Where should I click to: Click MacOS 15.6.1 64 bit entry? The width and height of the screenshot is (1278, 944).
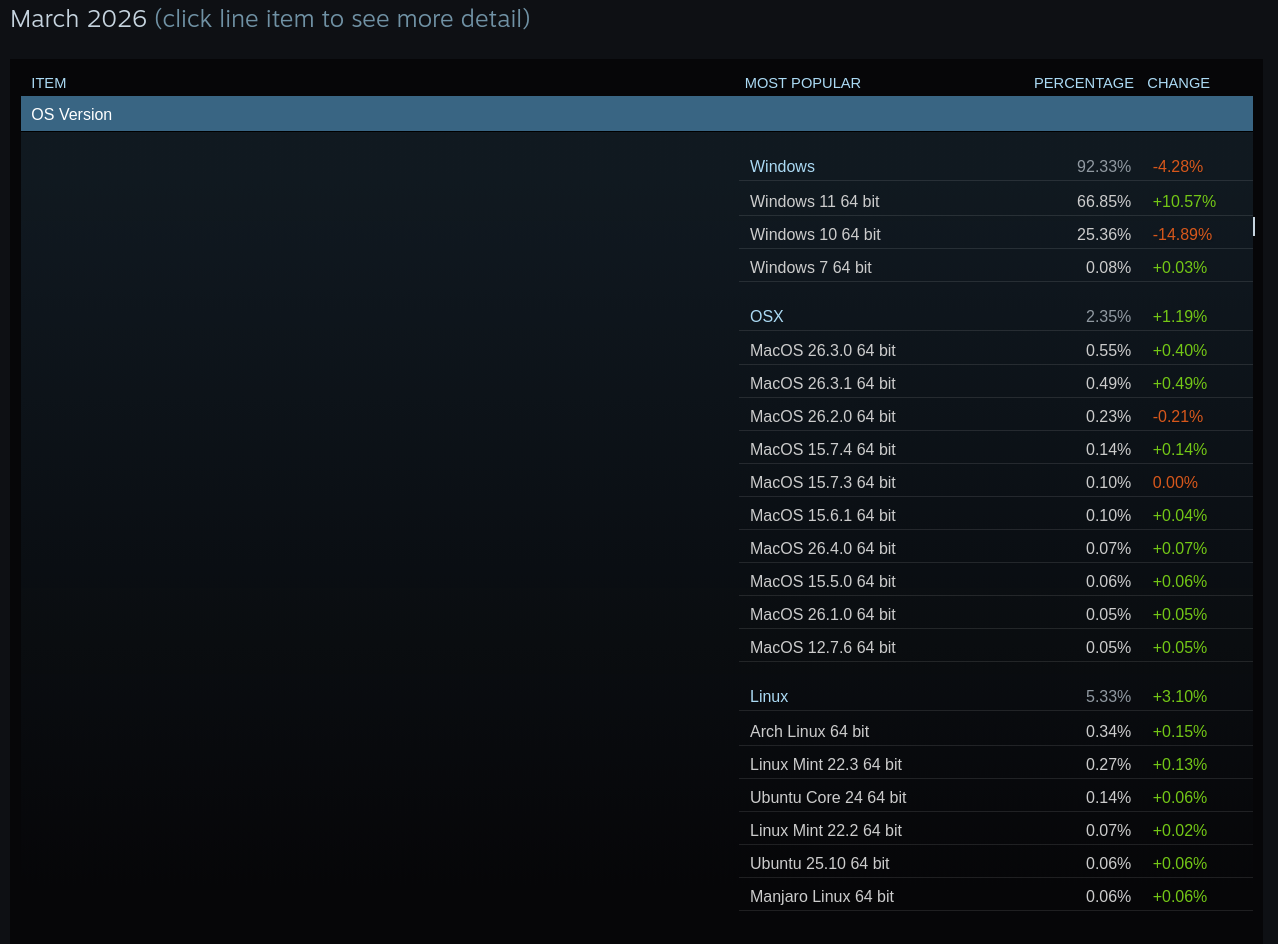click(995, 515)
